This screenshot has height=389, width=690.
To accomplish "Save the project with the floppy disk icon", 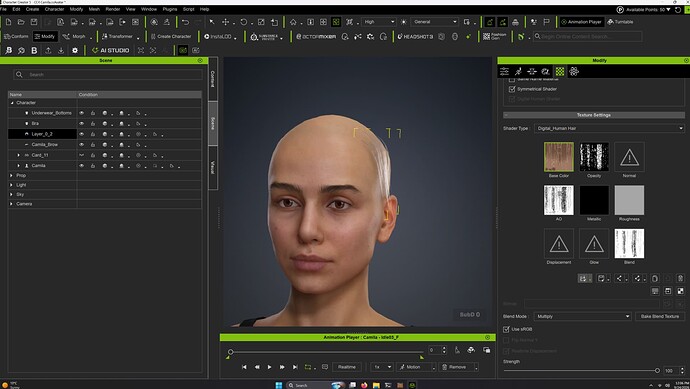I will click(34, 22).
